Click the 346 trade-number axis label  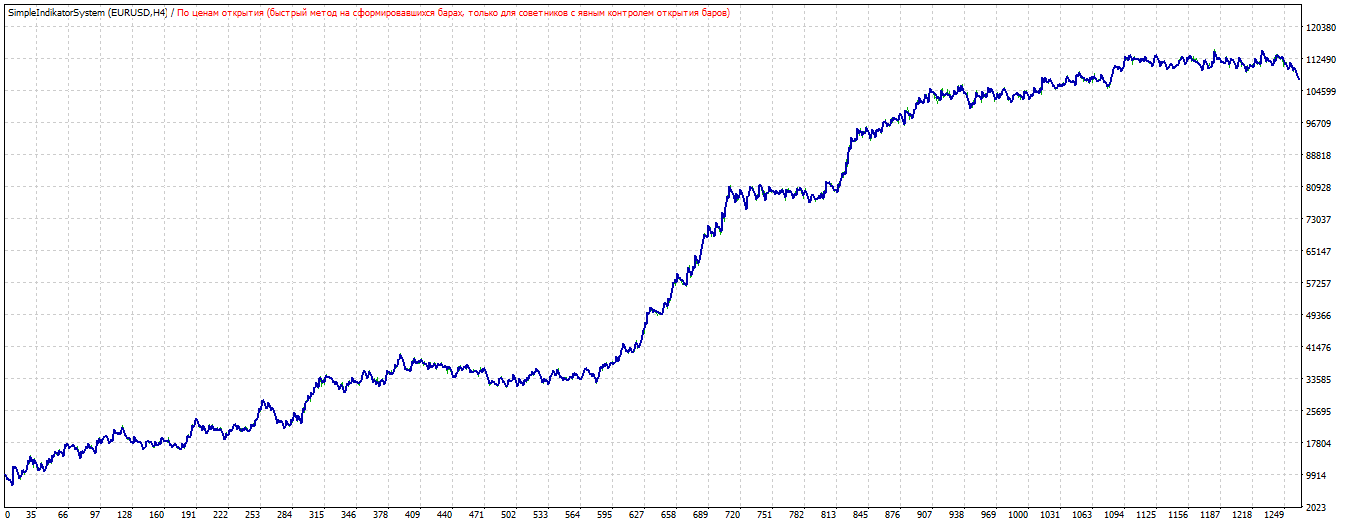tap(348, 516)
